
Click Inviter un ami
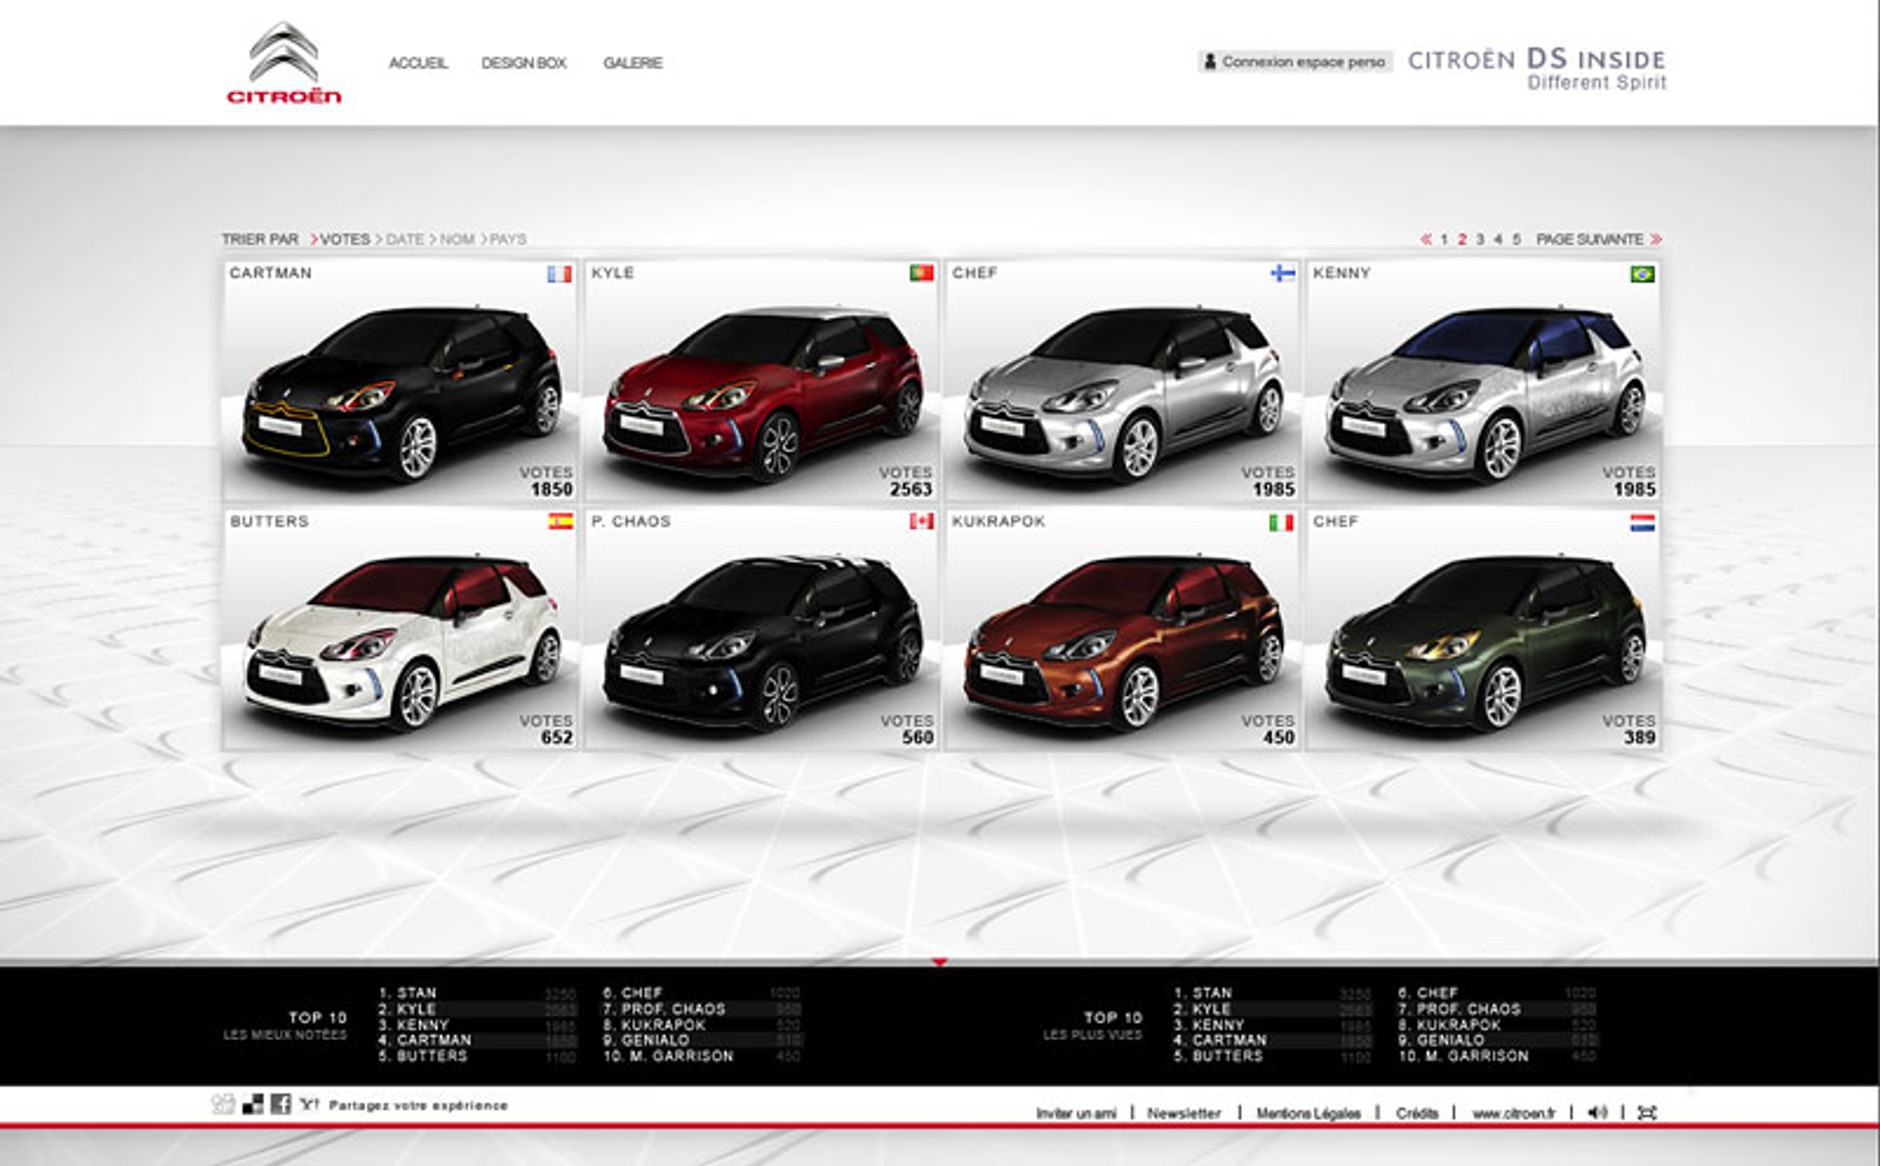click(1080, 1111)
